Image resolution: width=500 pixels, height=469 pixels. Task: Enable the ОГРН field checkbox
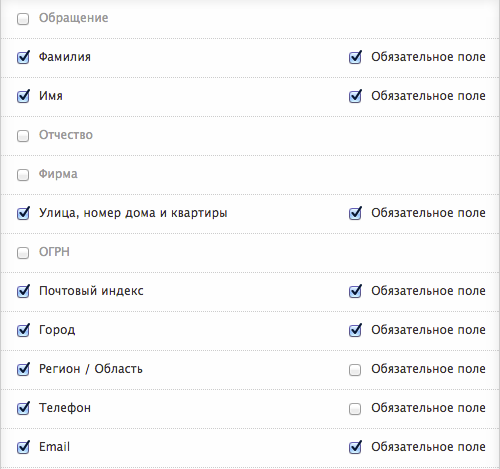coord(23,253)
